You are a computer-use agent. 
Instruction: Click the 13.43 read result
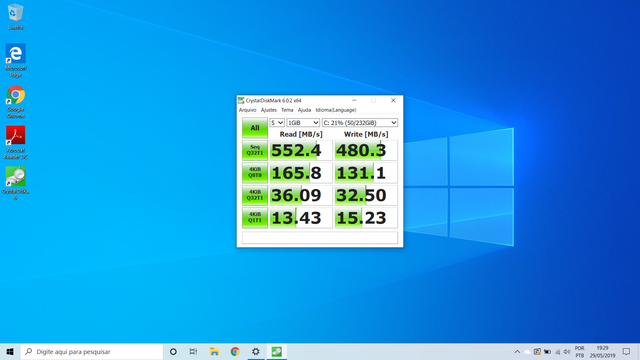[301, 218]
